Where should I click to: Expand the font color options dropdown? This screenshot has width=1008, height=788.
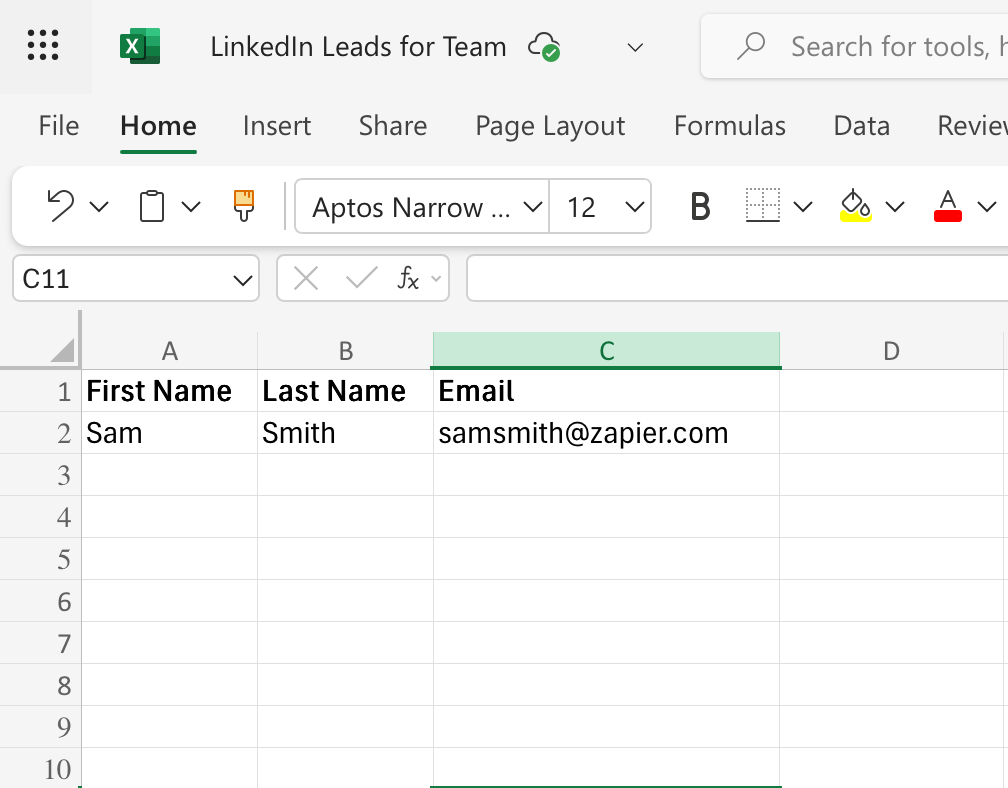(987, 207)
